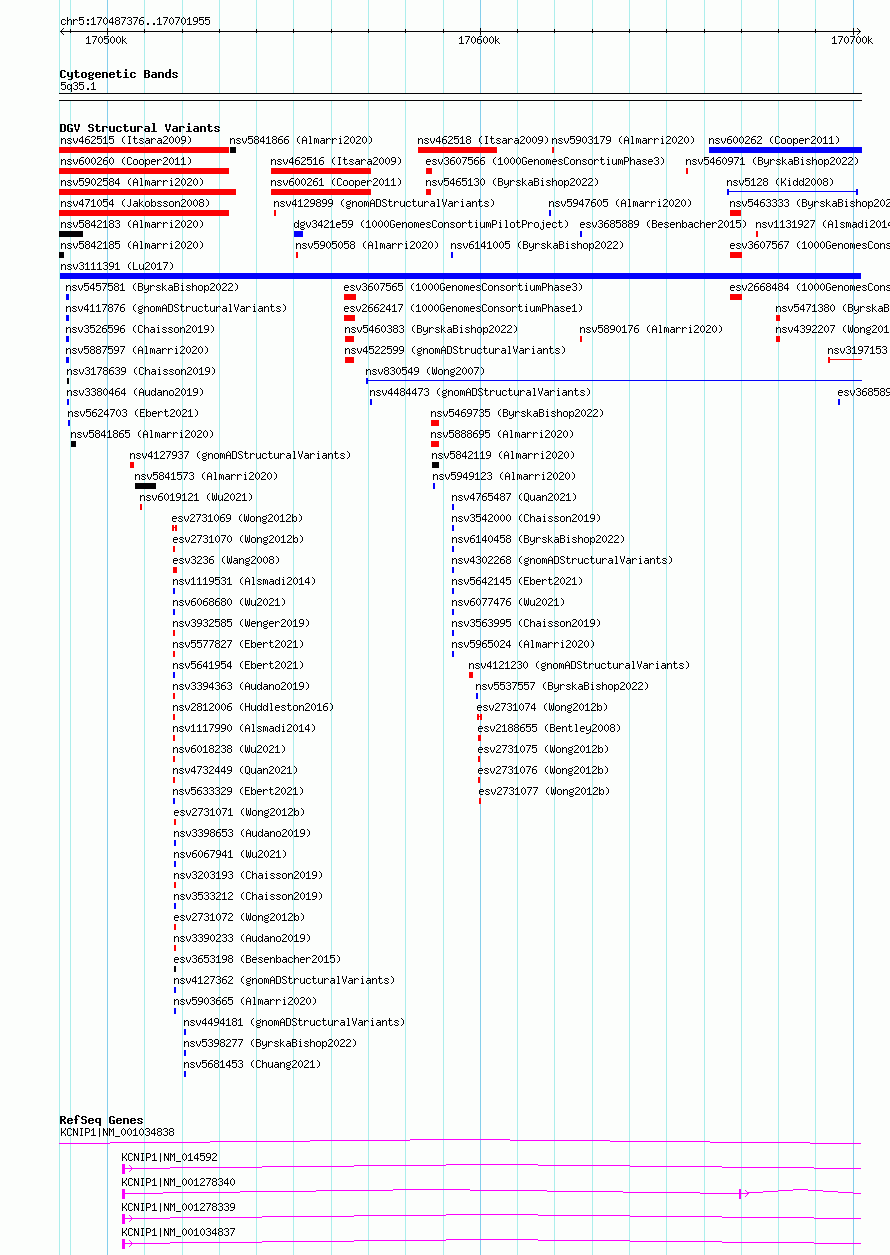Open variant nsv471054 (Jakobsson2008)
The width and height of the screenshot is (890, 1255).
[x=135, y=203]
